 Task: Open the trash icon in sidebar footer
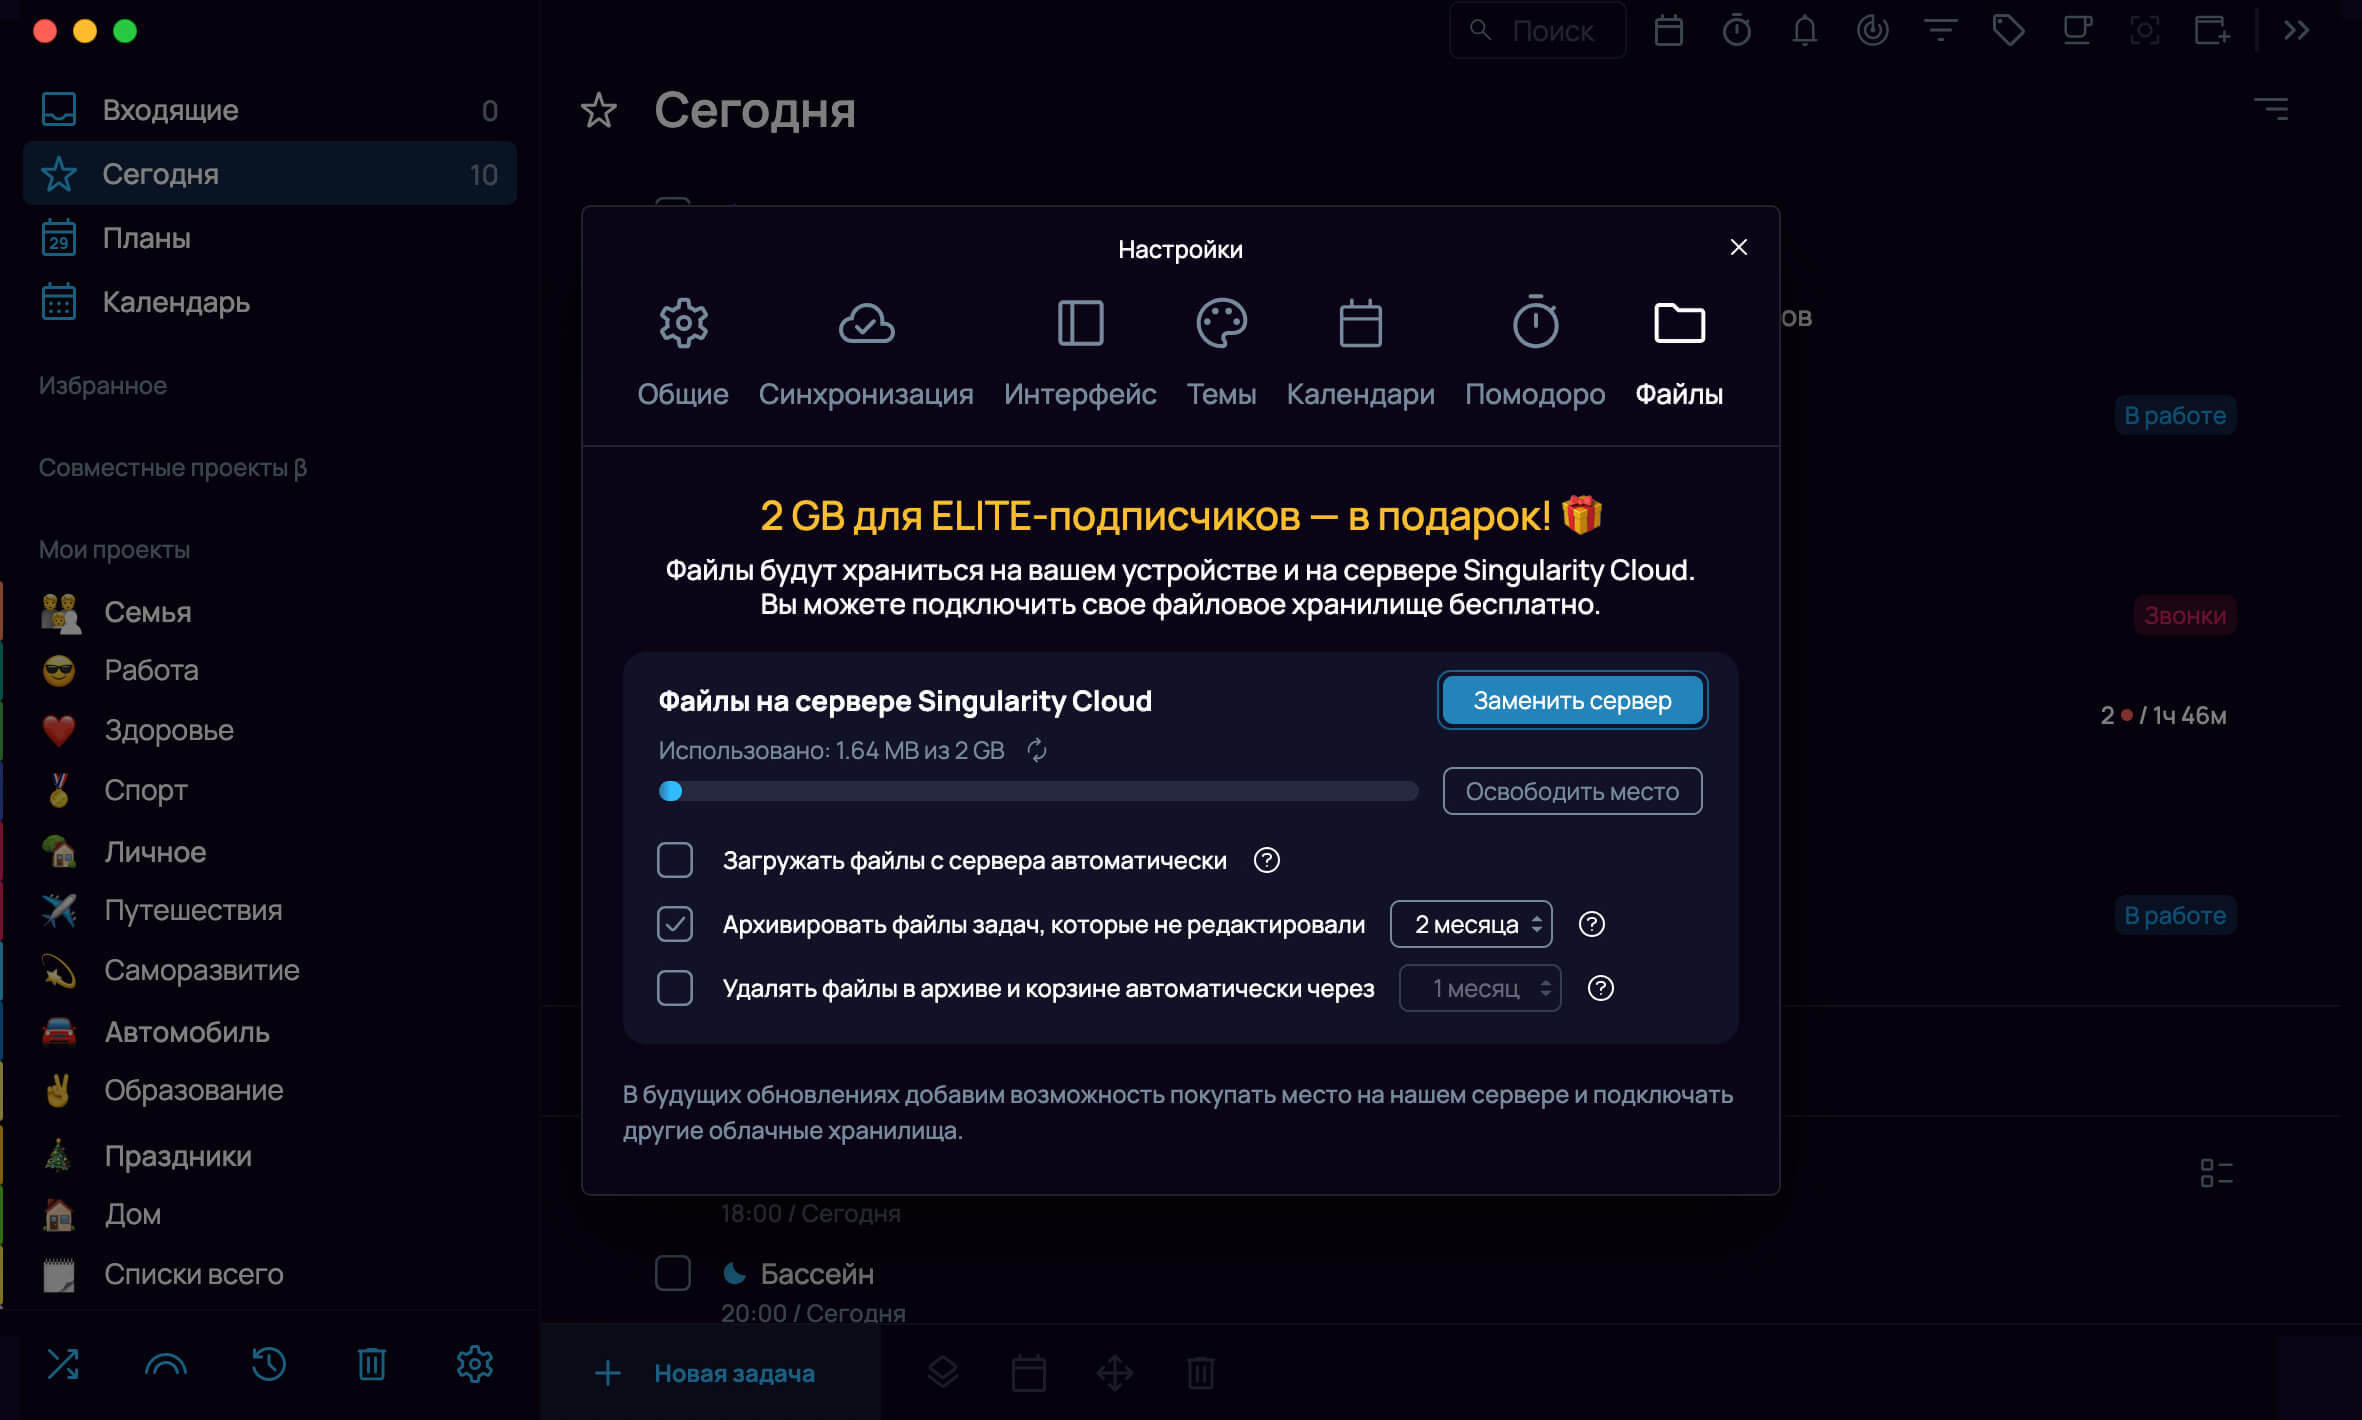pos(372,1364)
